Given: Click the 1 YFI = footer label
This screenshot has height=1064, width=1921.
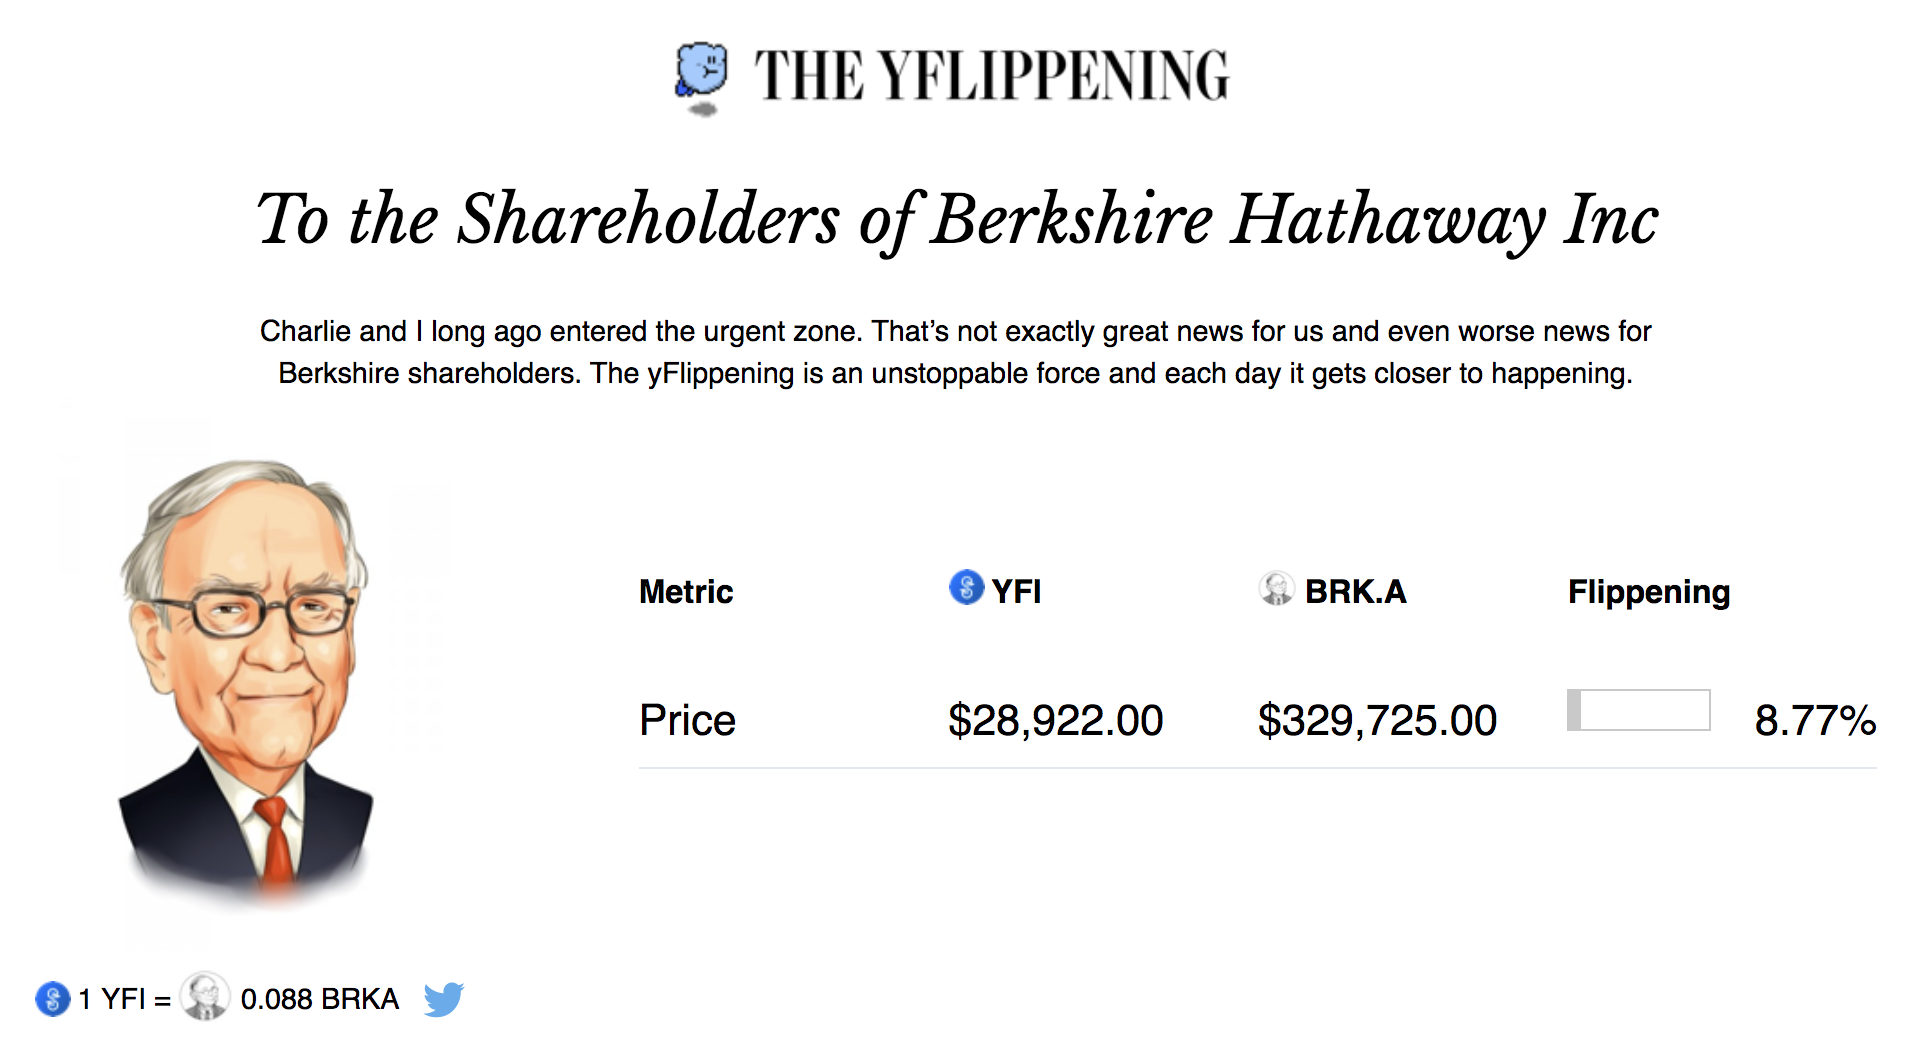Looking at the screenshot, I should pos(125,999).
